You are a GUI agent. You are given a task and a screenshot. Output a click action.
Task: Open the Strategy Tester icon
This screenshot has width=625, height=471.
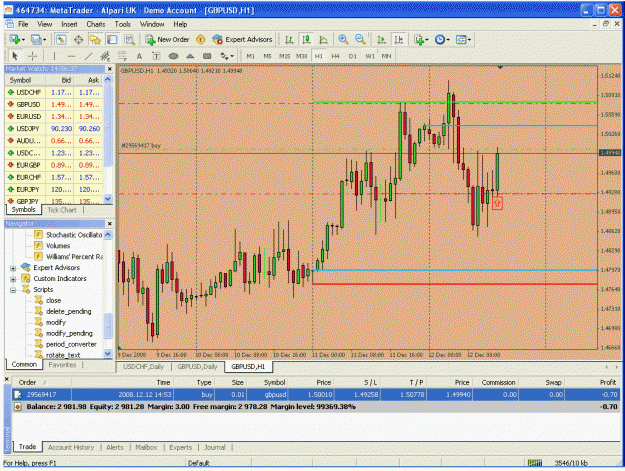129,39
